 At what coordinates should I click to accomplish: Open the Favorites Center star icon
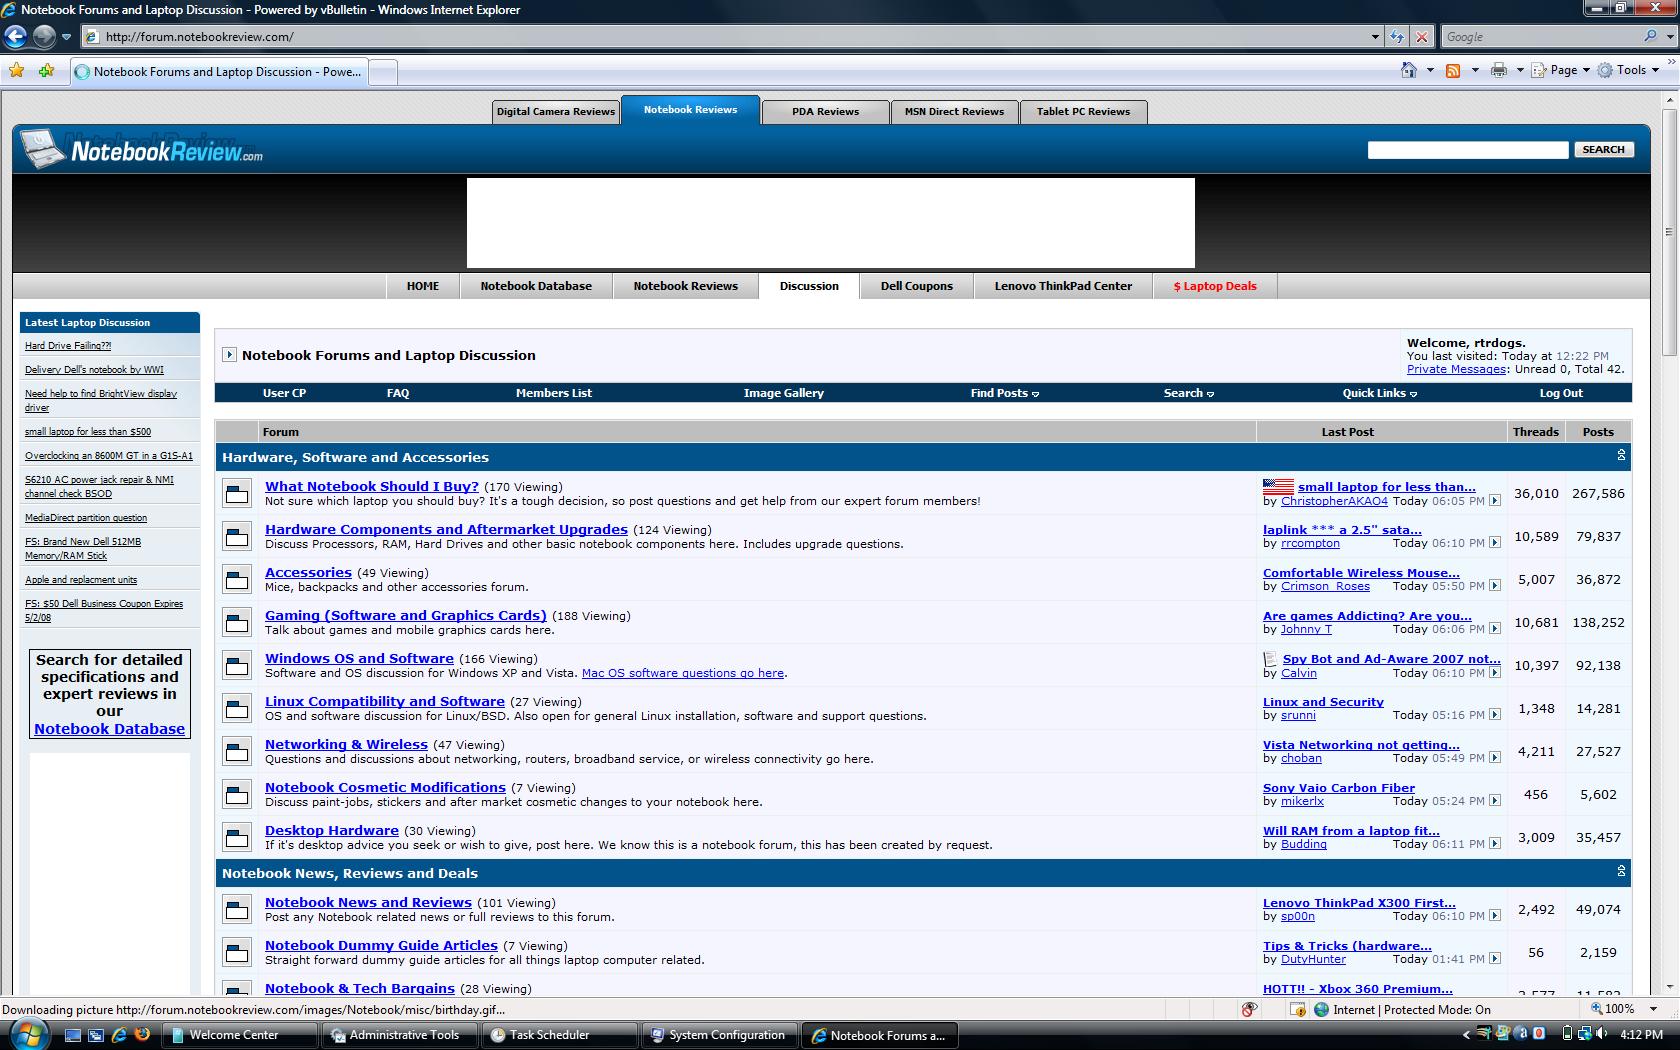(x=17, y=71)
